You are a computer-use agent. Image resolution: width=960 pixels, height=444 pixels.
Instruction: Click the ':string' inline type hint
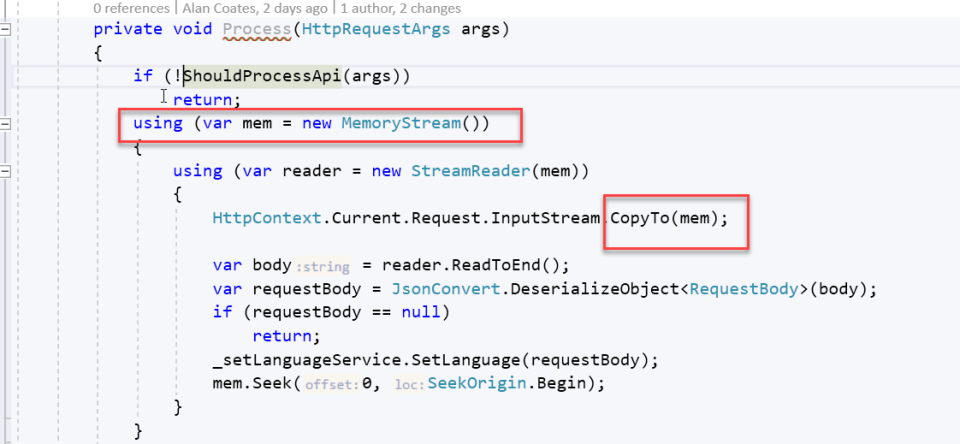[320, 266]
